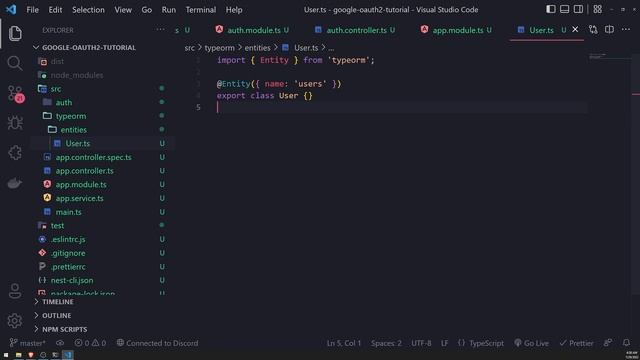Change UTF-8 file encoding
The image size is (640, 360).
click(421, 343)
